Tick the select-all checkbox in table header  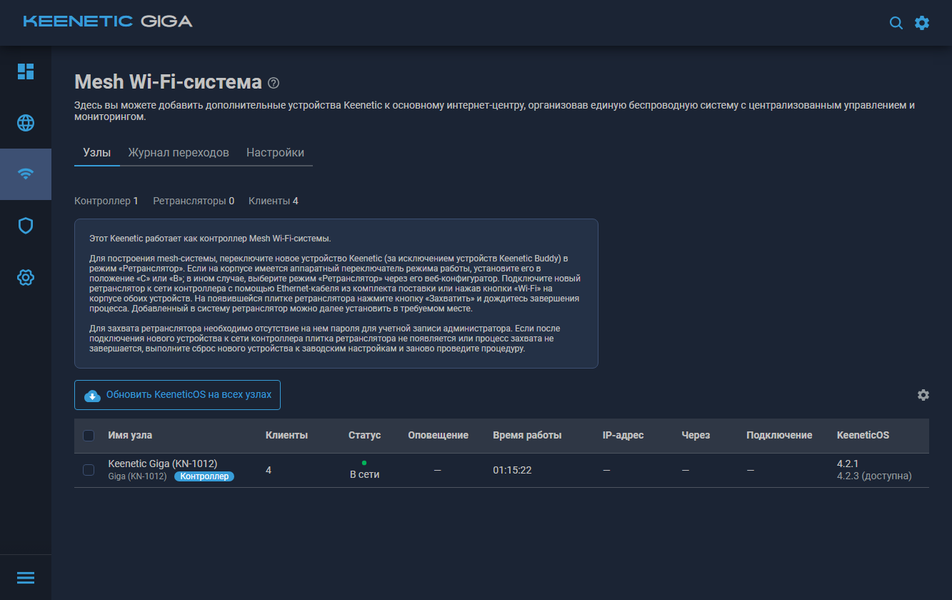(89, 435)
